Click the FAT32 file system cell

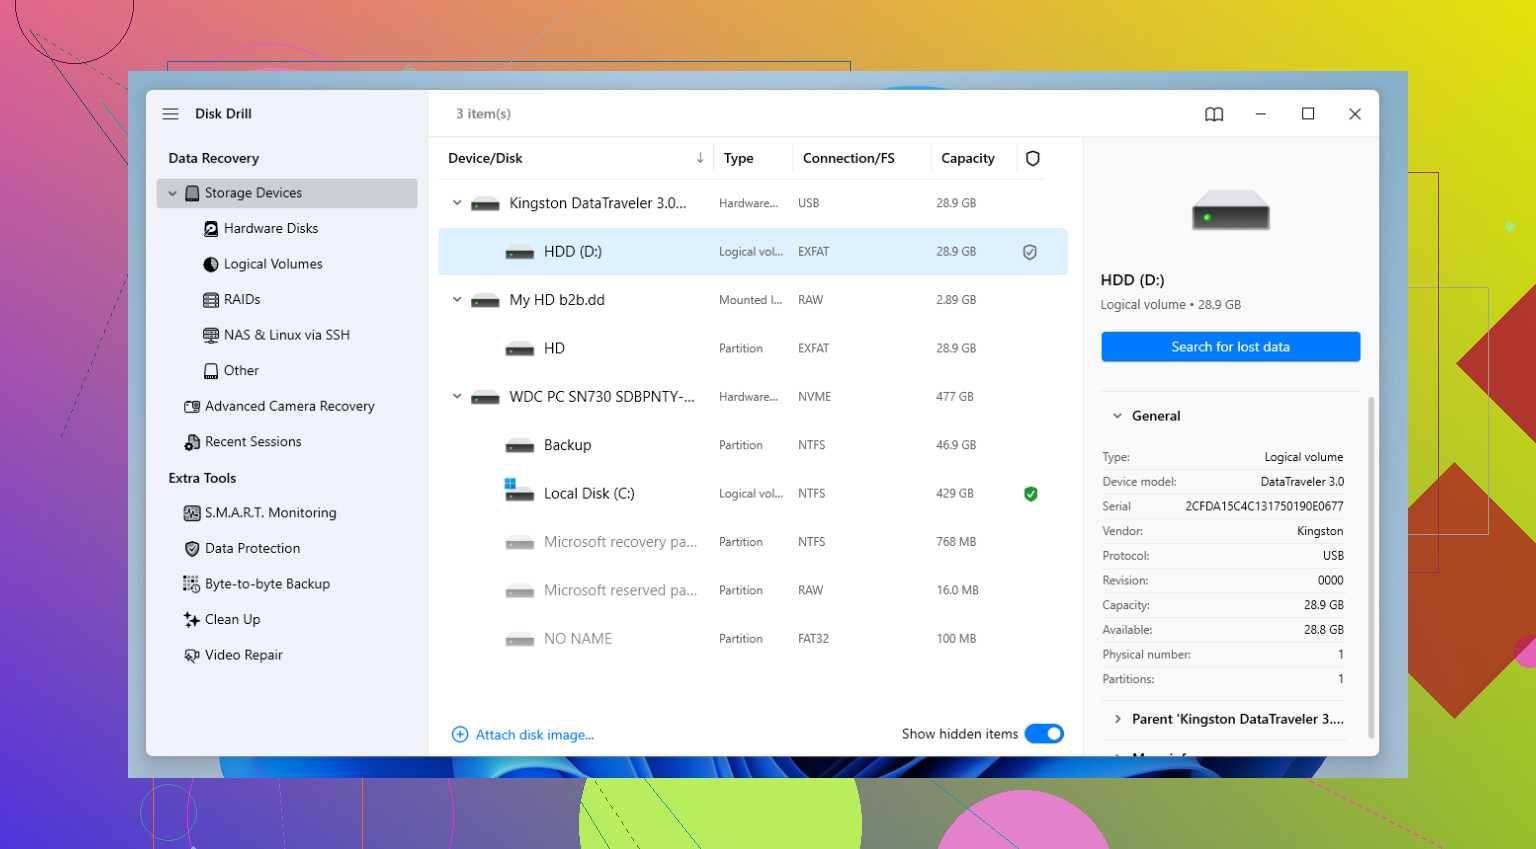pyautogui.click(x=813, y=639)
